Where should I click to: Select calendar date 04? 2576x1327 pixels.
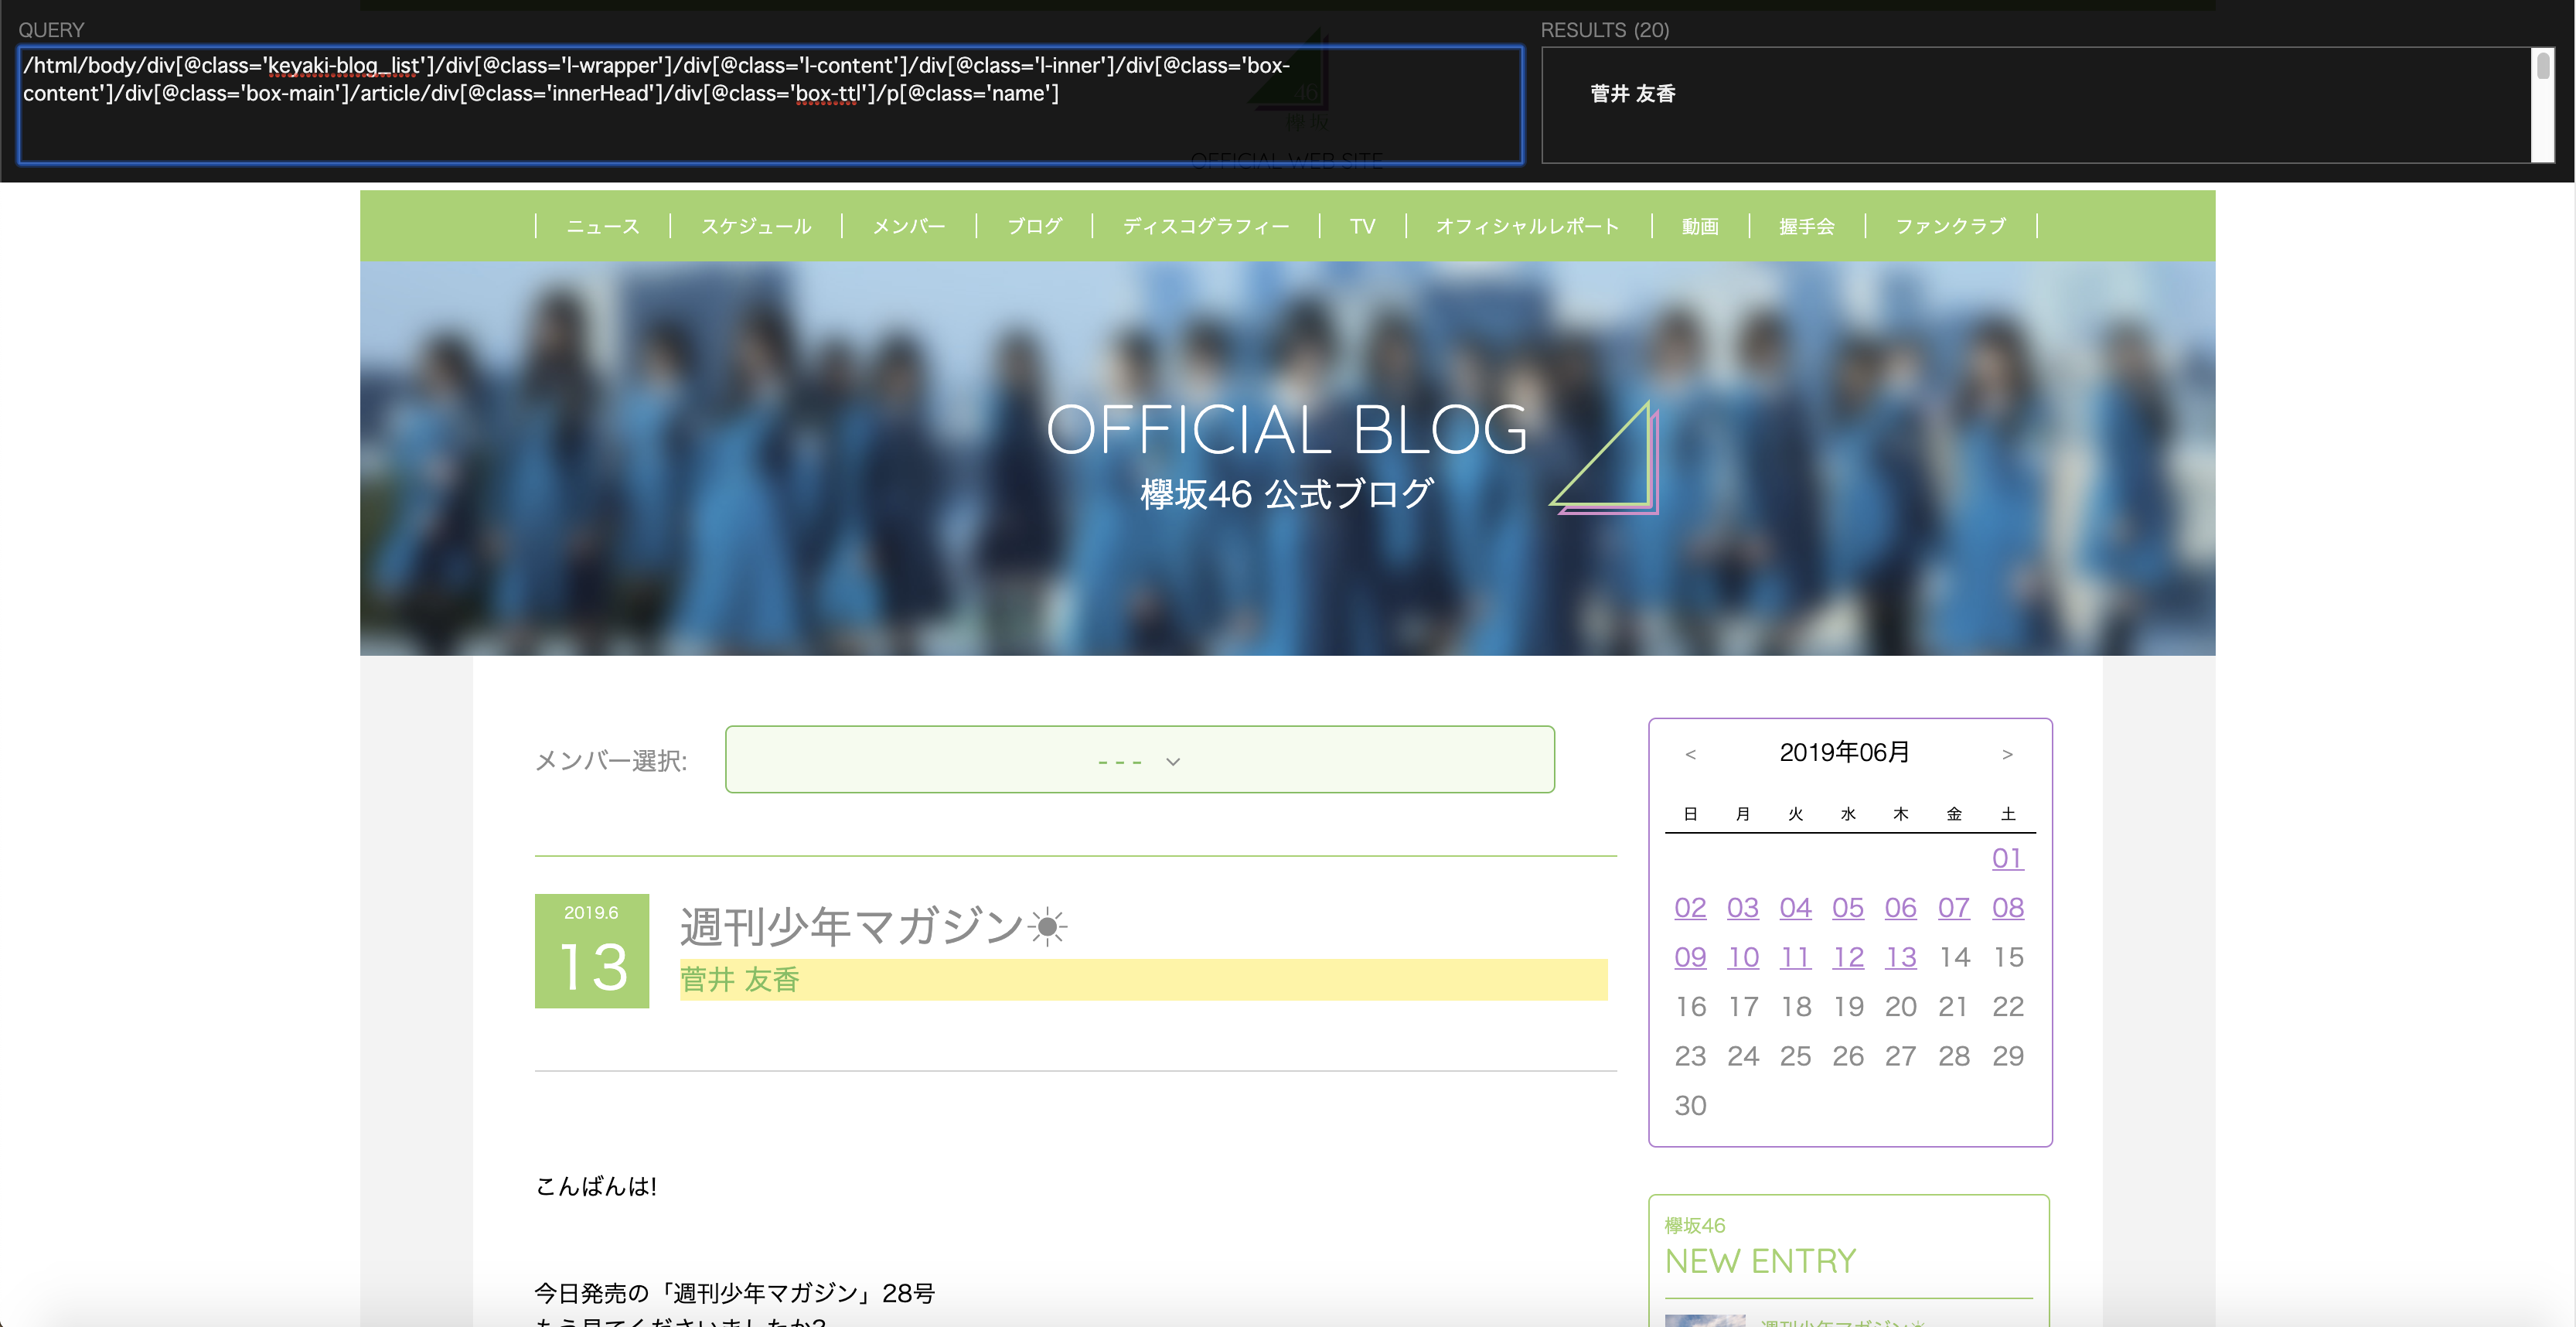click(x=1795, y=907)
